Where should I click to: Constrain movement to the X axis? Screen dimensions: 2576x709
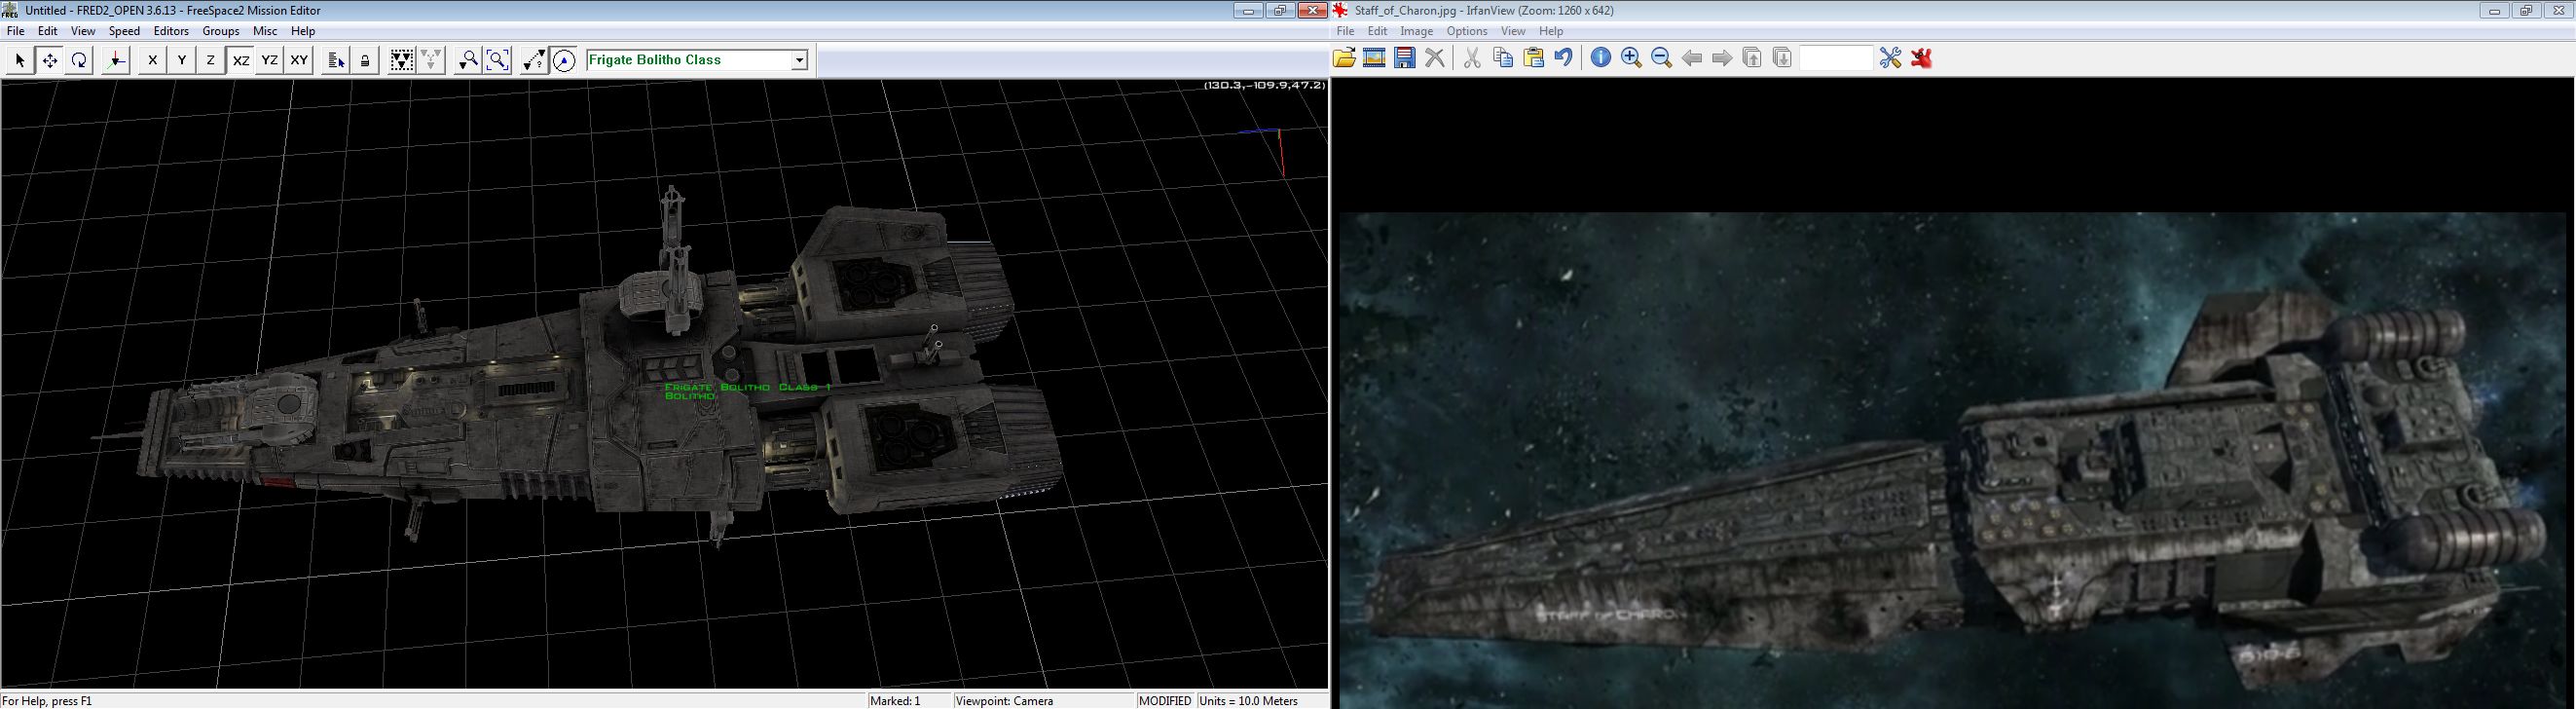(152, 60)
